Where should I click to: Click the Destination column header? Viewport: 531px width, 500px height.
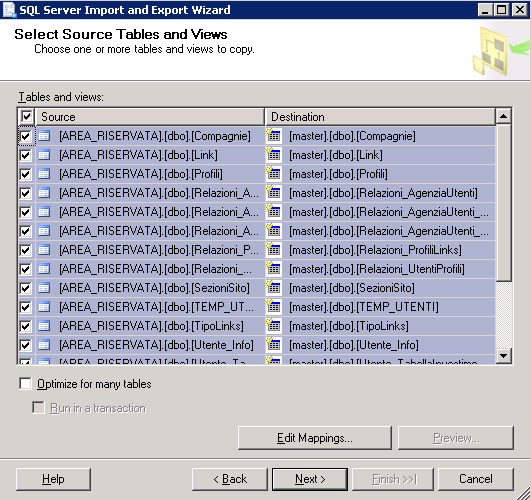(380, 117)
